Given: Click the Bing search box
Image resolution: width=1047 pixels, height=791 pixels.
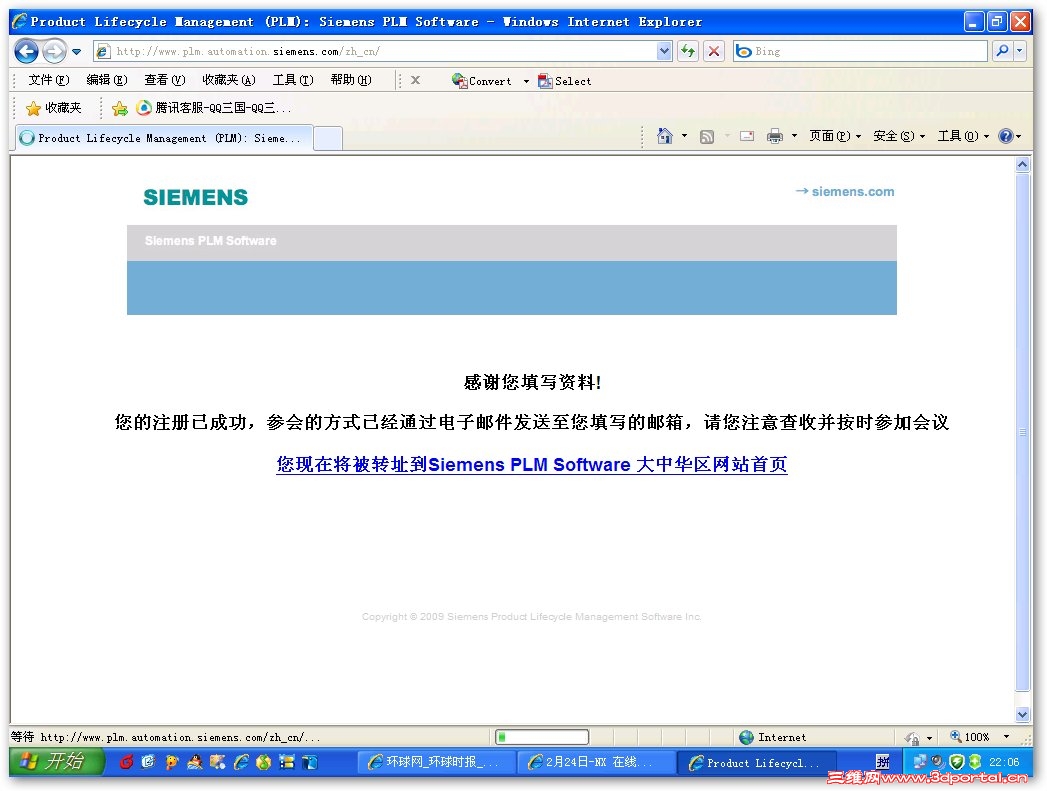Looking at the screenshot, I should [x=860, y=51].
